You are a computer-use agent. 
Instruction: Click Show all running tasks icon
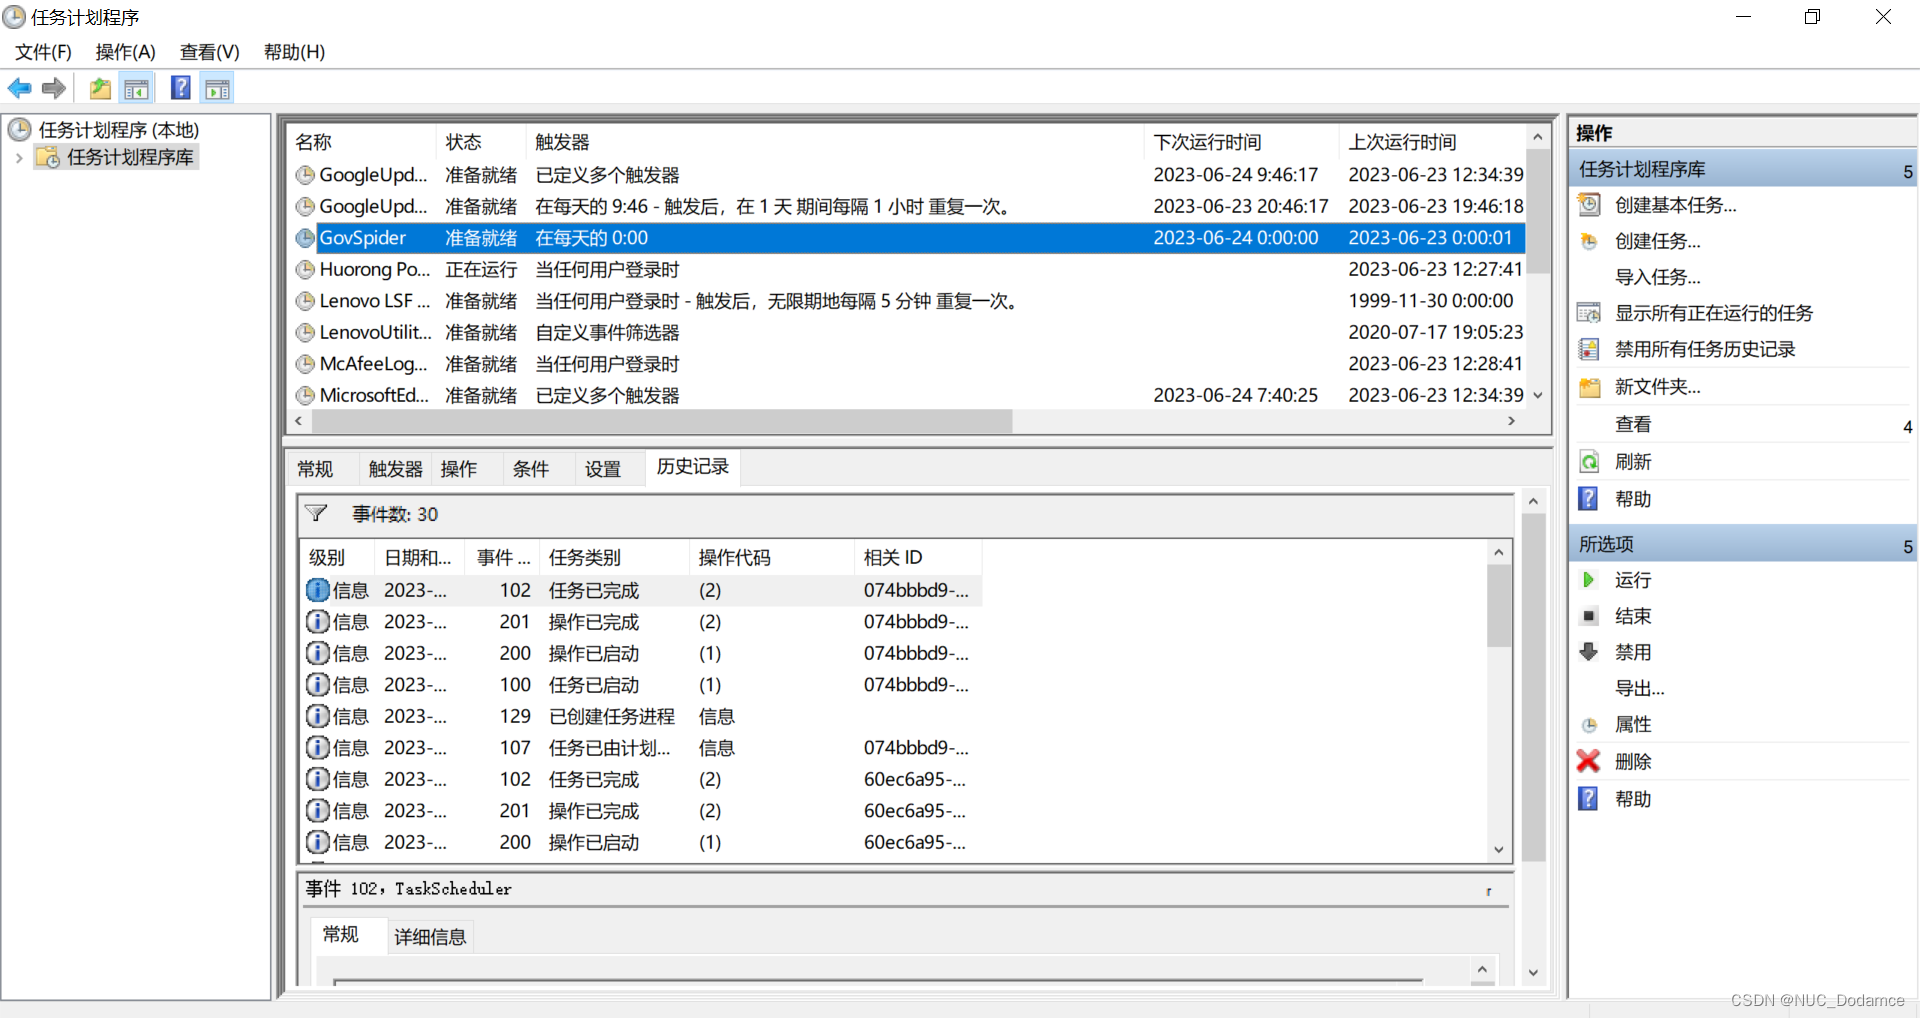[x=1589, y=313]
